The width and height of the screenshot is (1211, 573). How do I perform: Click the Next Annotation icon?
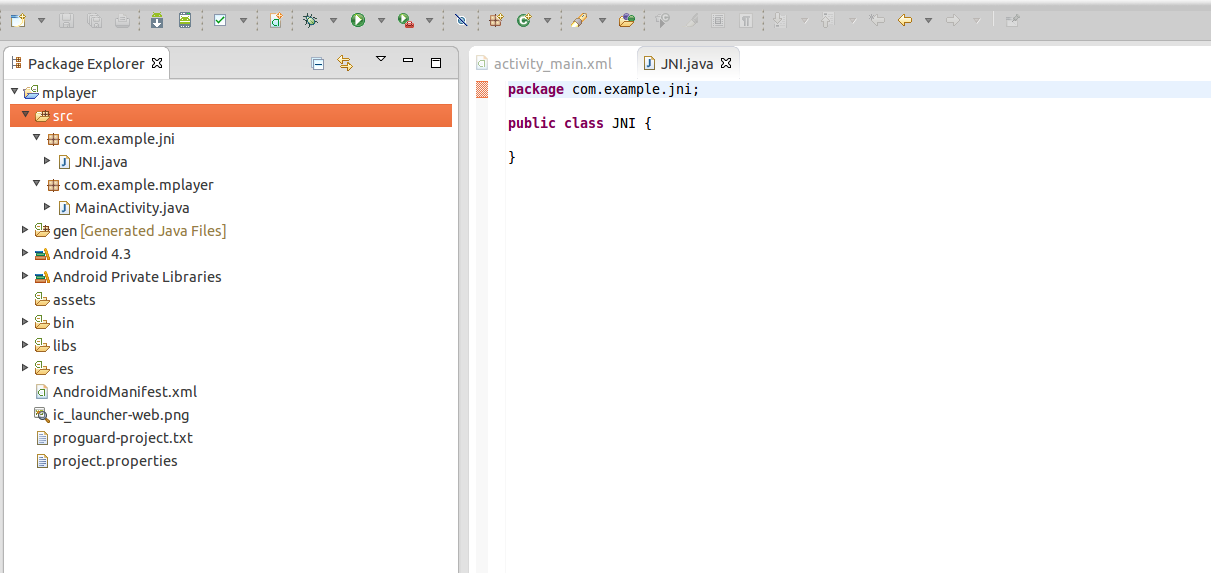coord(780,20)
